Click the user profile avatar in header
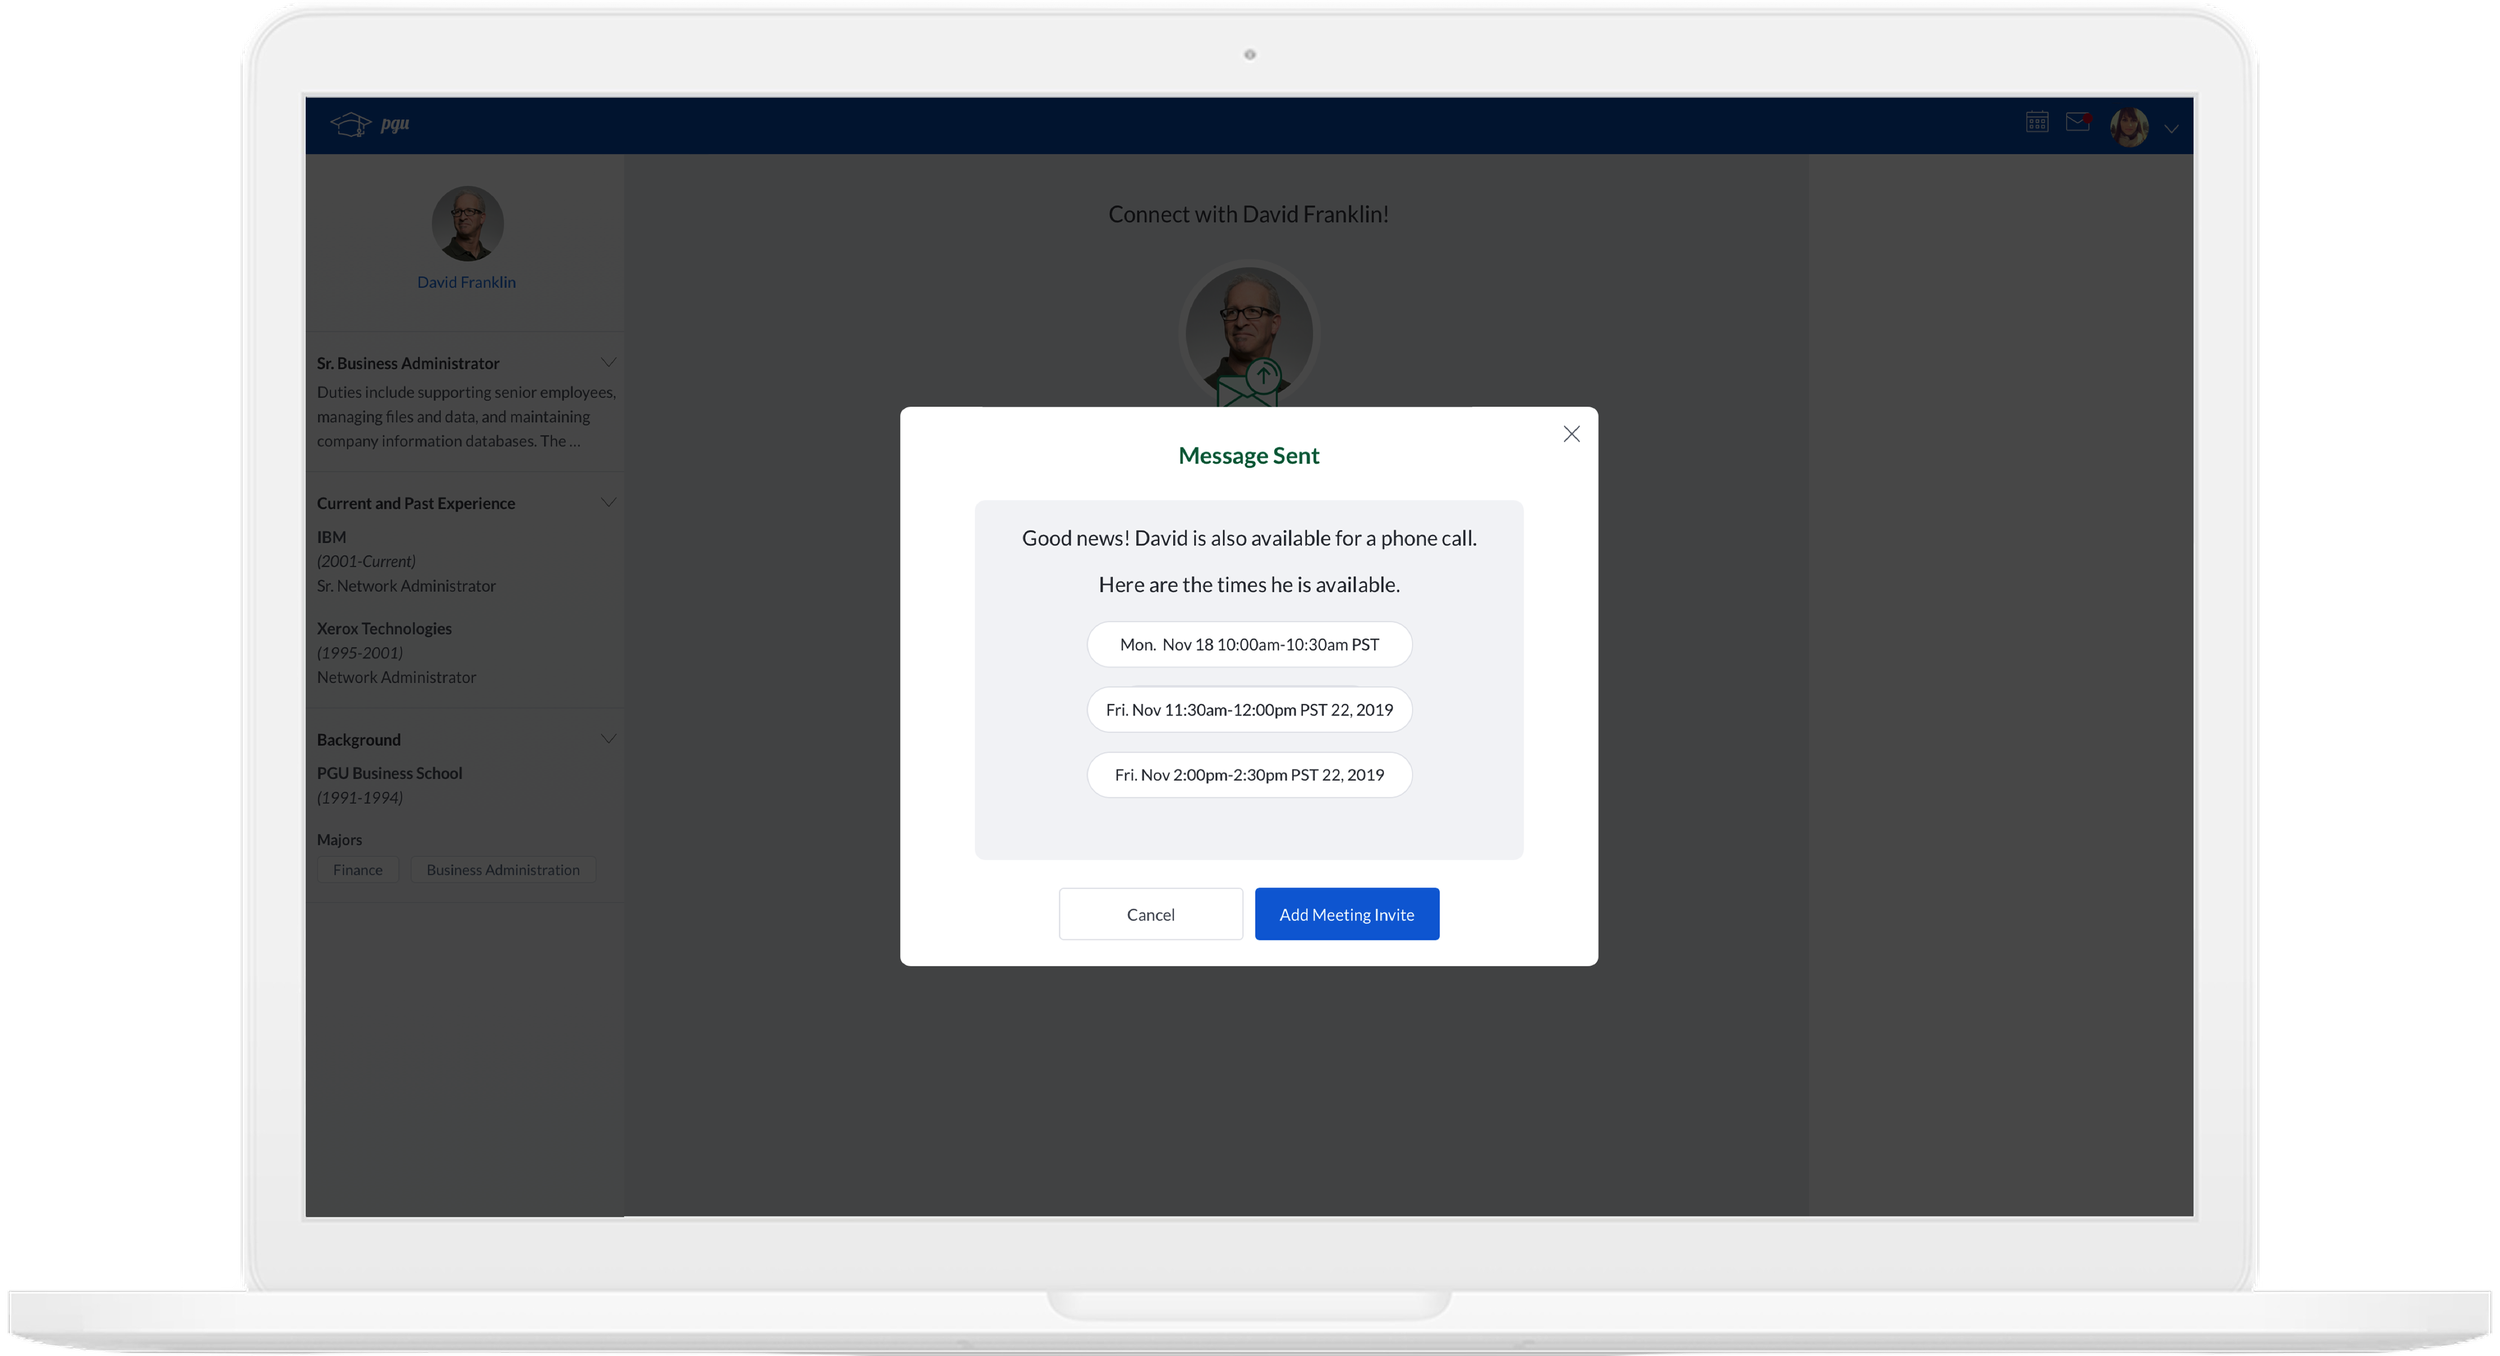The width and height of the screenshot is (2500, 1356). [x=2129, y=127]
